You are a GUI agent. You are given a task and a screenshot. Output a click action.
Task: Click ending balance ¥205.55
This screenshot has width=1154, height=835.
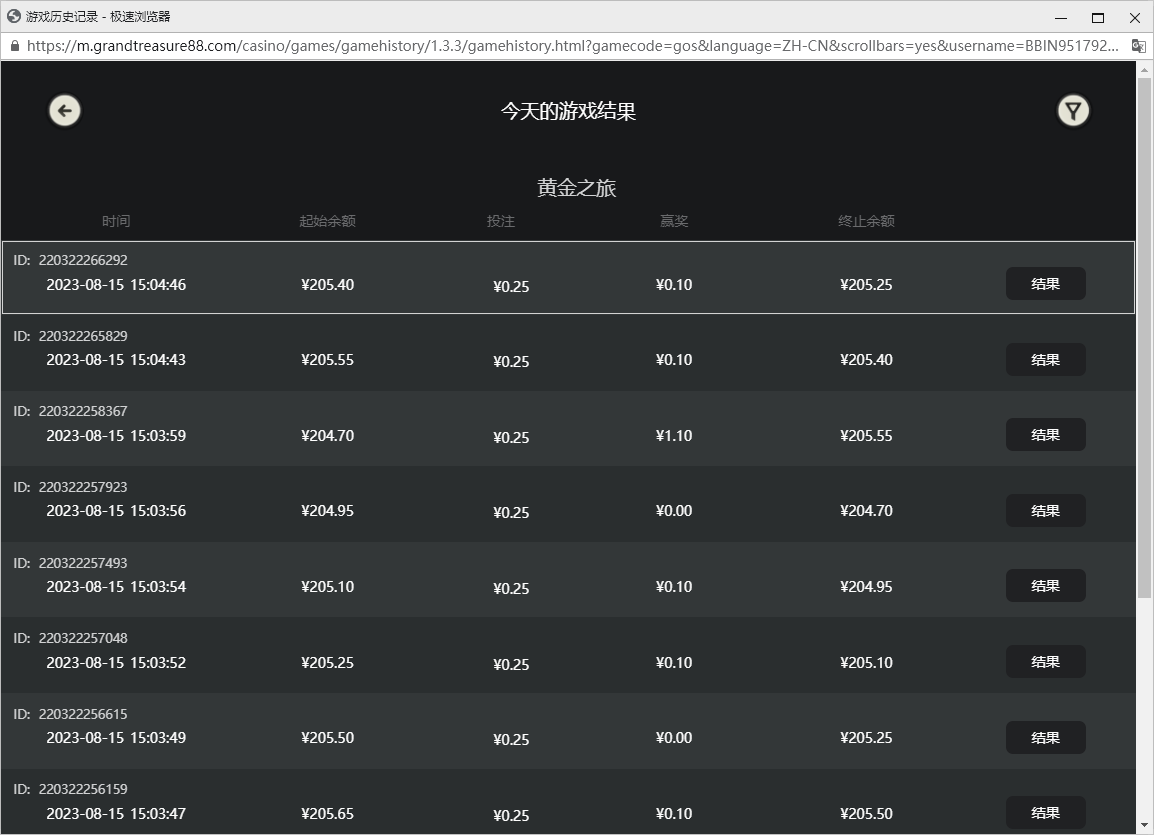866,436
